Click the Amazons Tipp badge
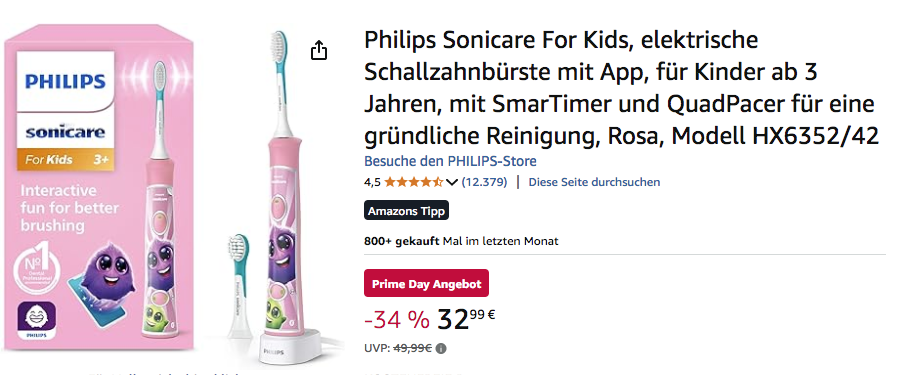Viewport: 903px width, 375px height. (x=406, y=211)
